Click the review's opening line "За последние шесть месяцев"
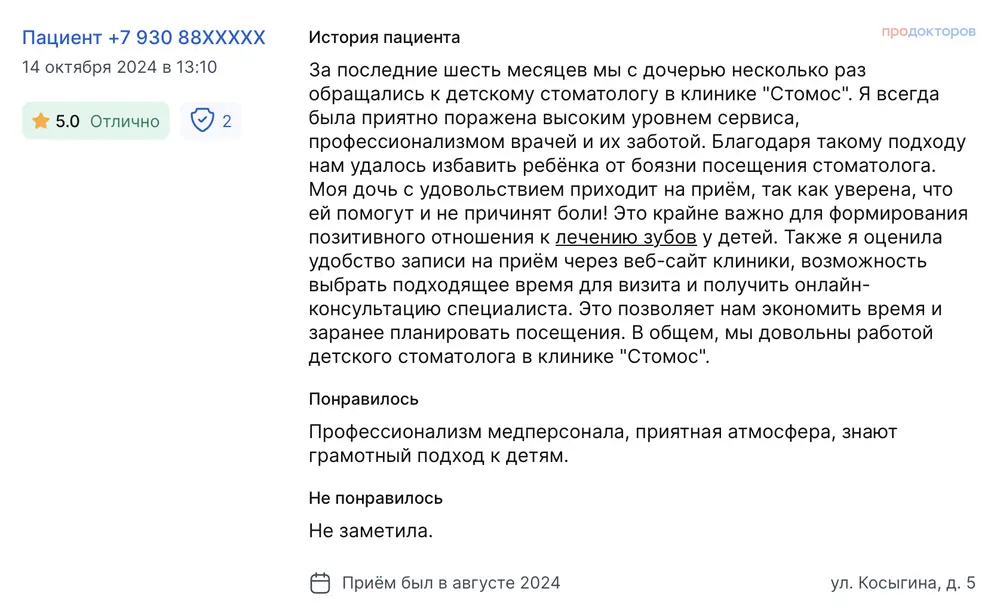The height and width of the screenshot is (616, 1000). 433,71
